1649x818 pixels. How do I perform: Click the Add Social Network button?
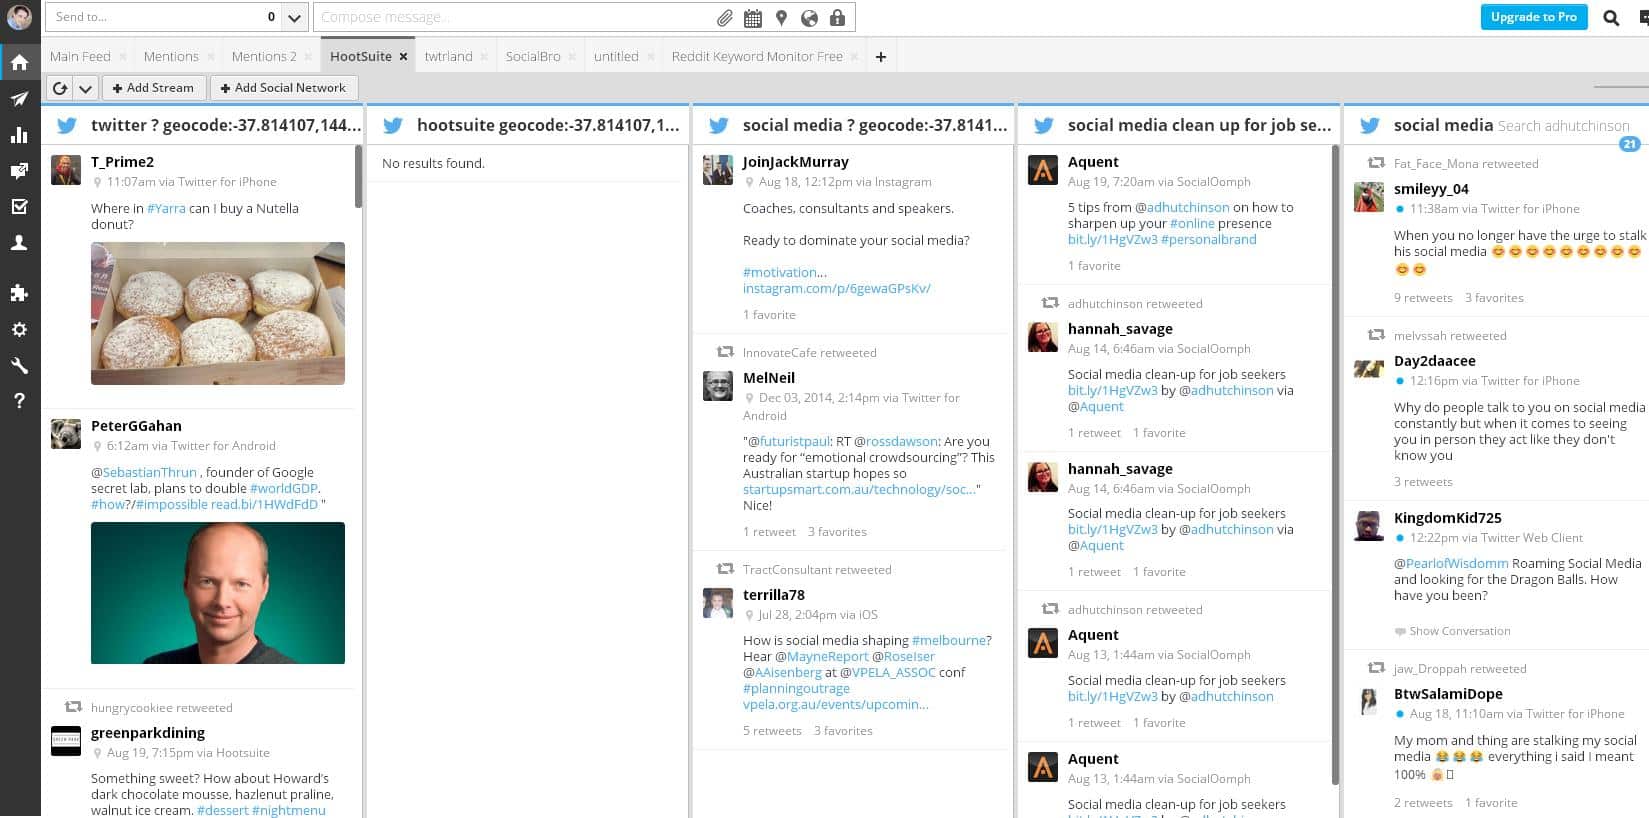284,88
